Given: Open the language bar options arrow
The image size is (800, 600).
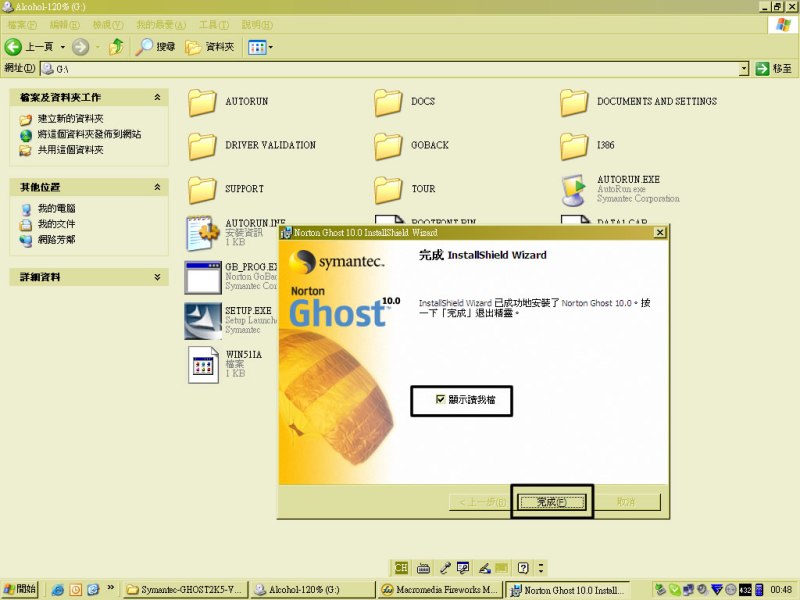Looking at the screenshot, I should (x=541, y=568).
